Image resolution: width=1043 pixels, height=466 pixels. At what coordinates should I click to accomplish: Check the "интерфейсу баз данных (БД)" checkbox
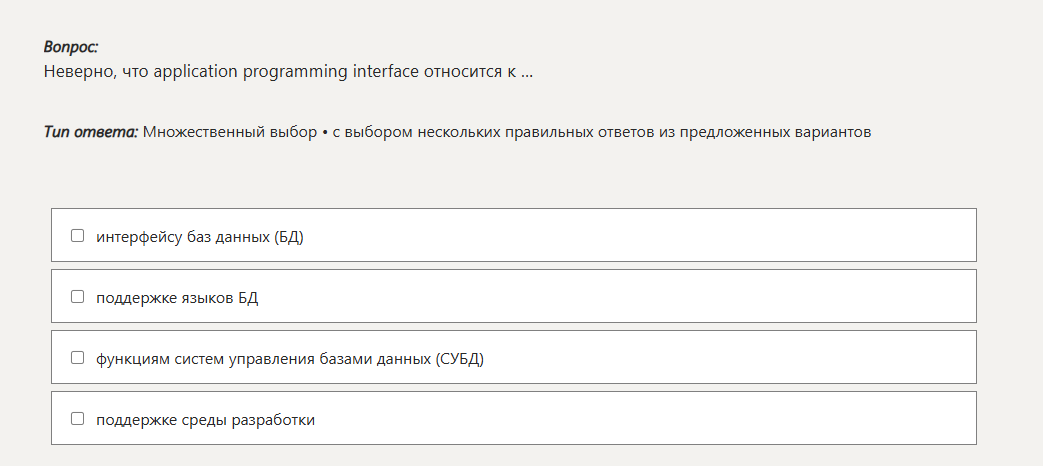pos(77,236)
